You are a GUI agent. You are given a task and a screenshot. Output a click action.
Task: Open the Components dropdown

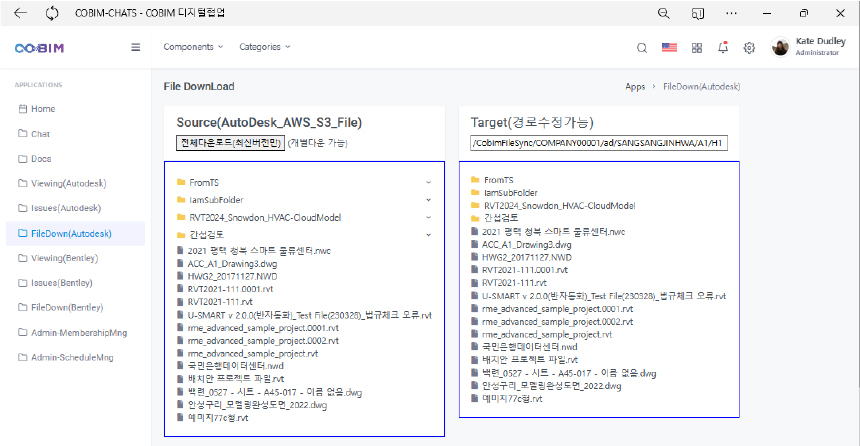coord(193,47)
